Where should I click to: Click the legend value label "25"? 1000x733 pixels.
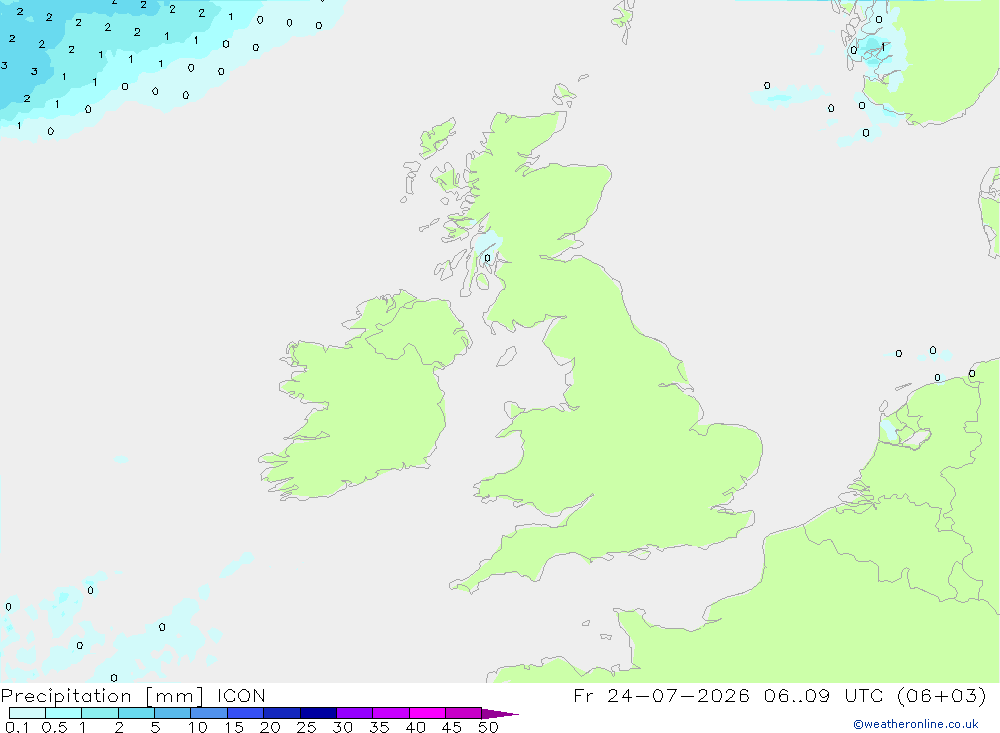click(x=306, y=727)
